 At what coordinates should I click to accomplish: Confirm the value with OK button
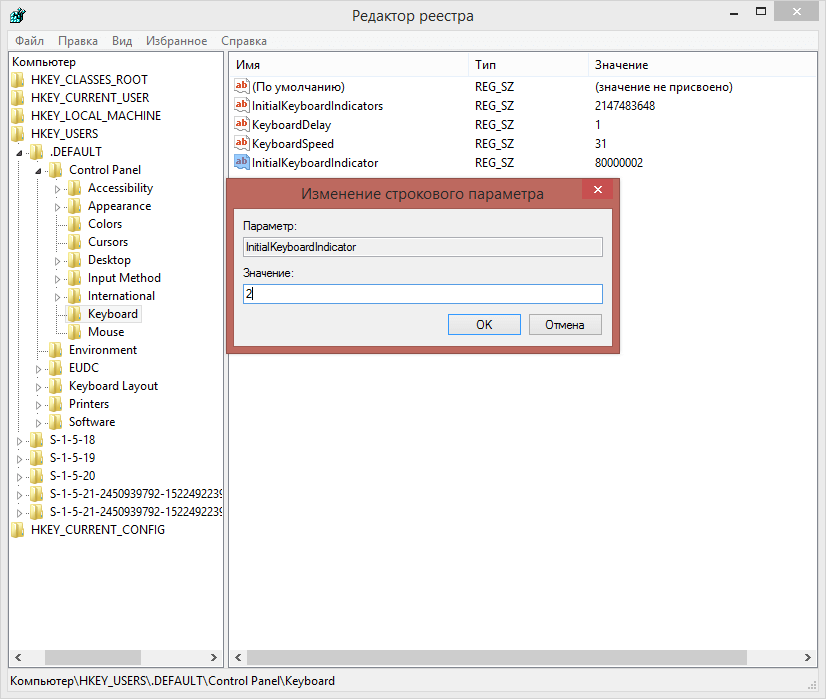484,324
